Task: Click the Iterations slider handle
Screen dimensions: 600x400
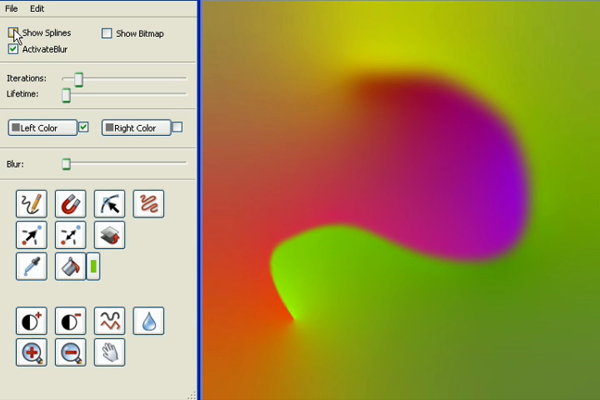Action: pyautogui.click(x=78, y=79)
